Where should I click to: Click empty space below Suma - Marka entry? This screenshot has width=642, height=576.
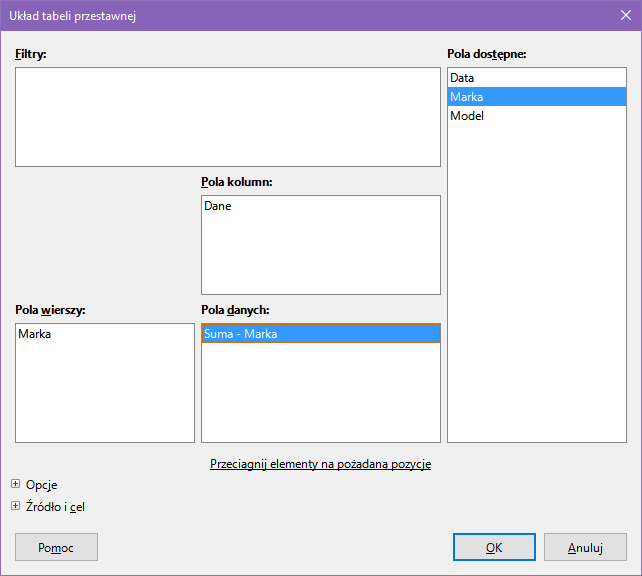[x=320, y=395]
